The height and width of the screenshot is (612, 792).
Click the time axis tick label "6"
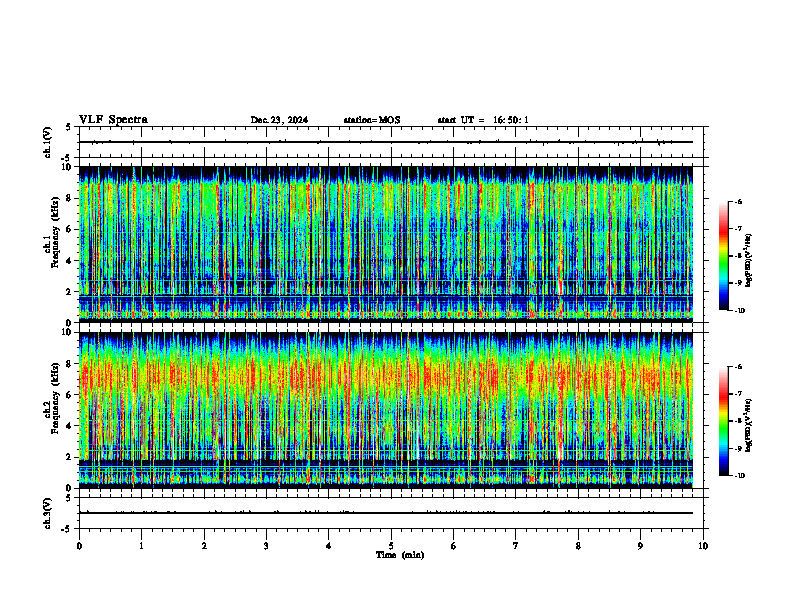[x=453, y=546]
